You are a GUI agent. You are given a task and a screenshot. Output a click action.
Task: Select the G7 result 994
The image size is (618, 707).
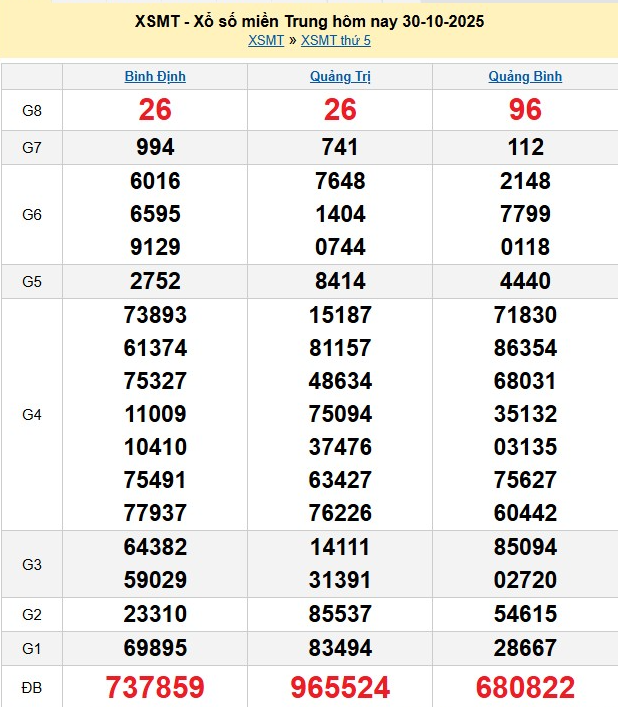click(155, 148)
